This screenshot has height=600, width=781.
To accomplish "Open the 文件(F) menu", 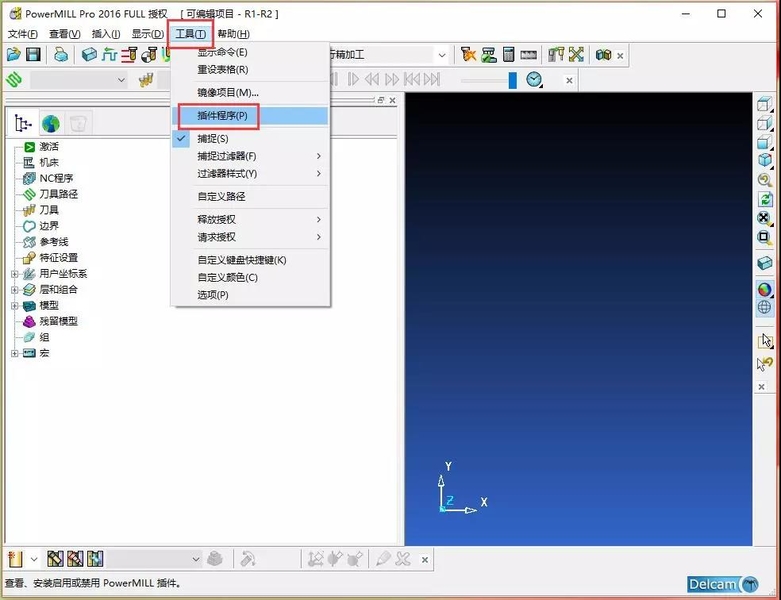I will click(x=22, y=34).
